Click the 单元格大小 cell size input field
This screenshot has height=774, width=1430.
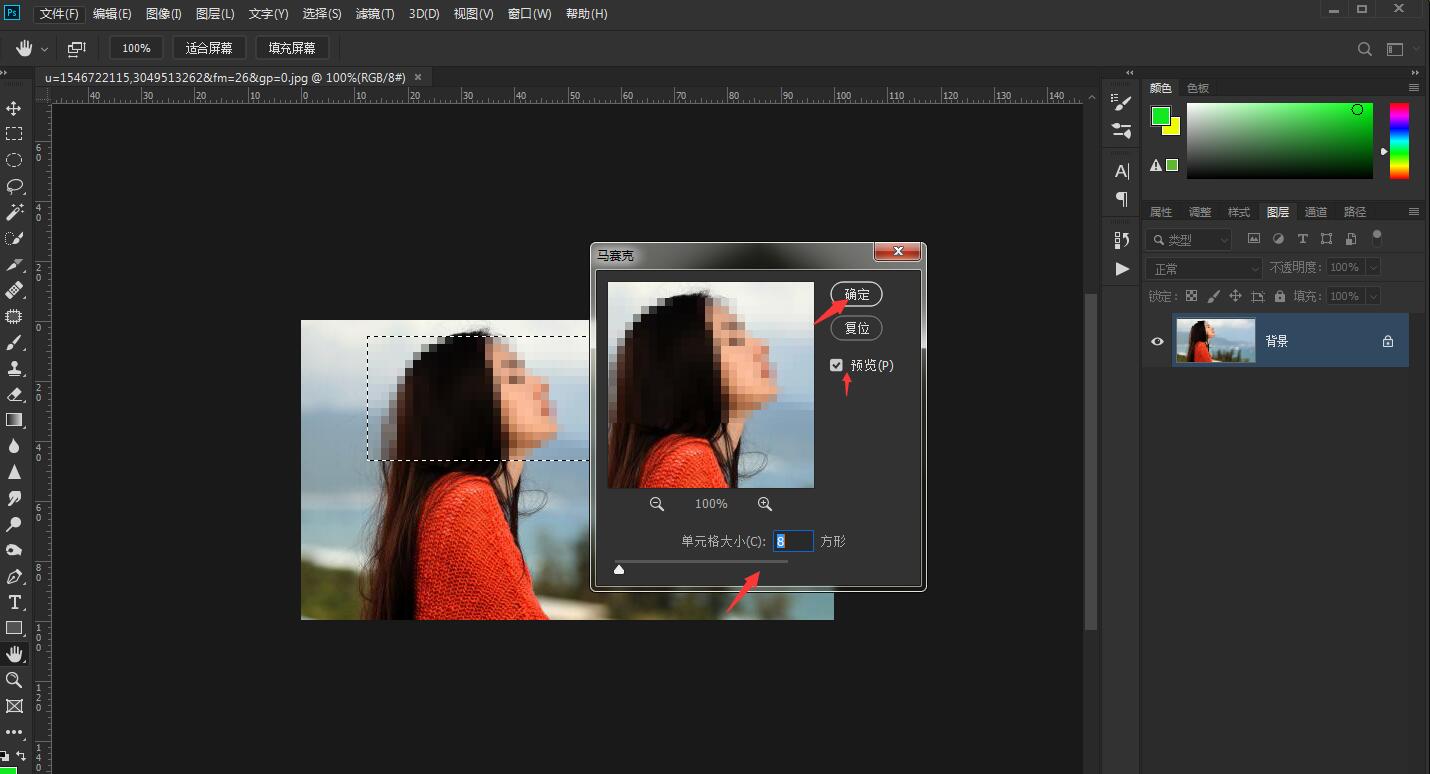click(x=793, y=541)
